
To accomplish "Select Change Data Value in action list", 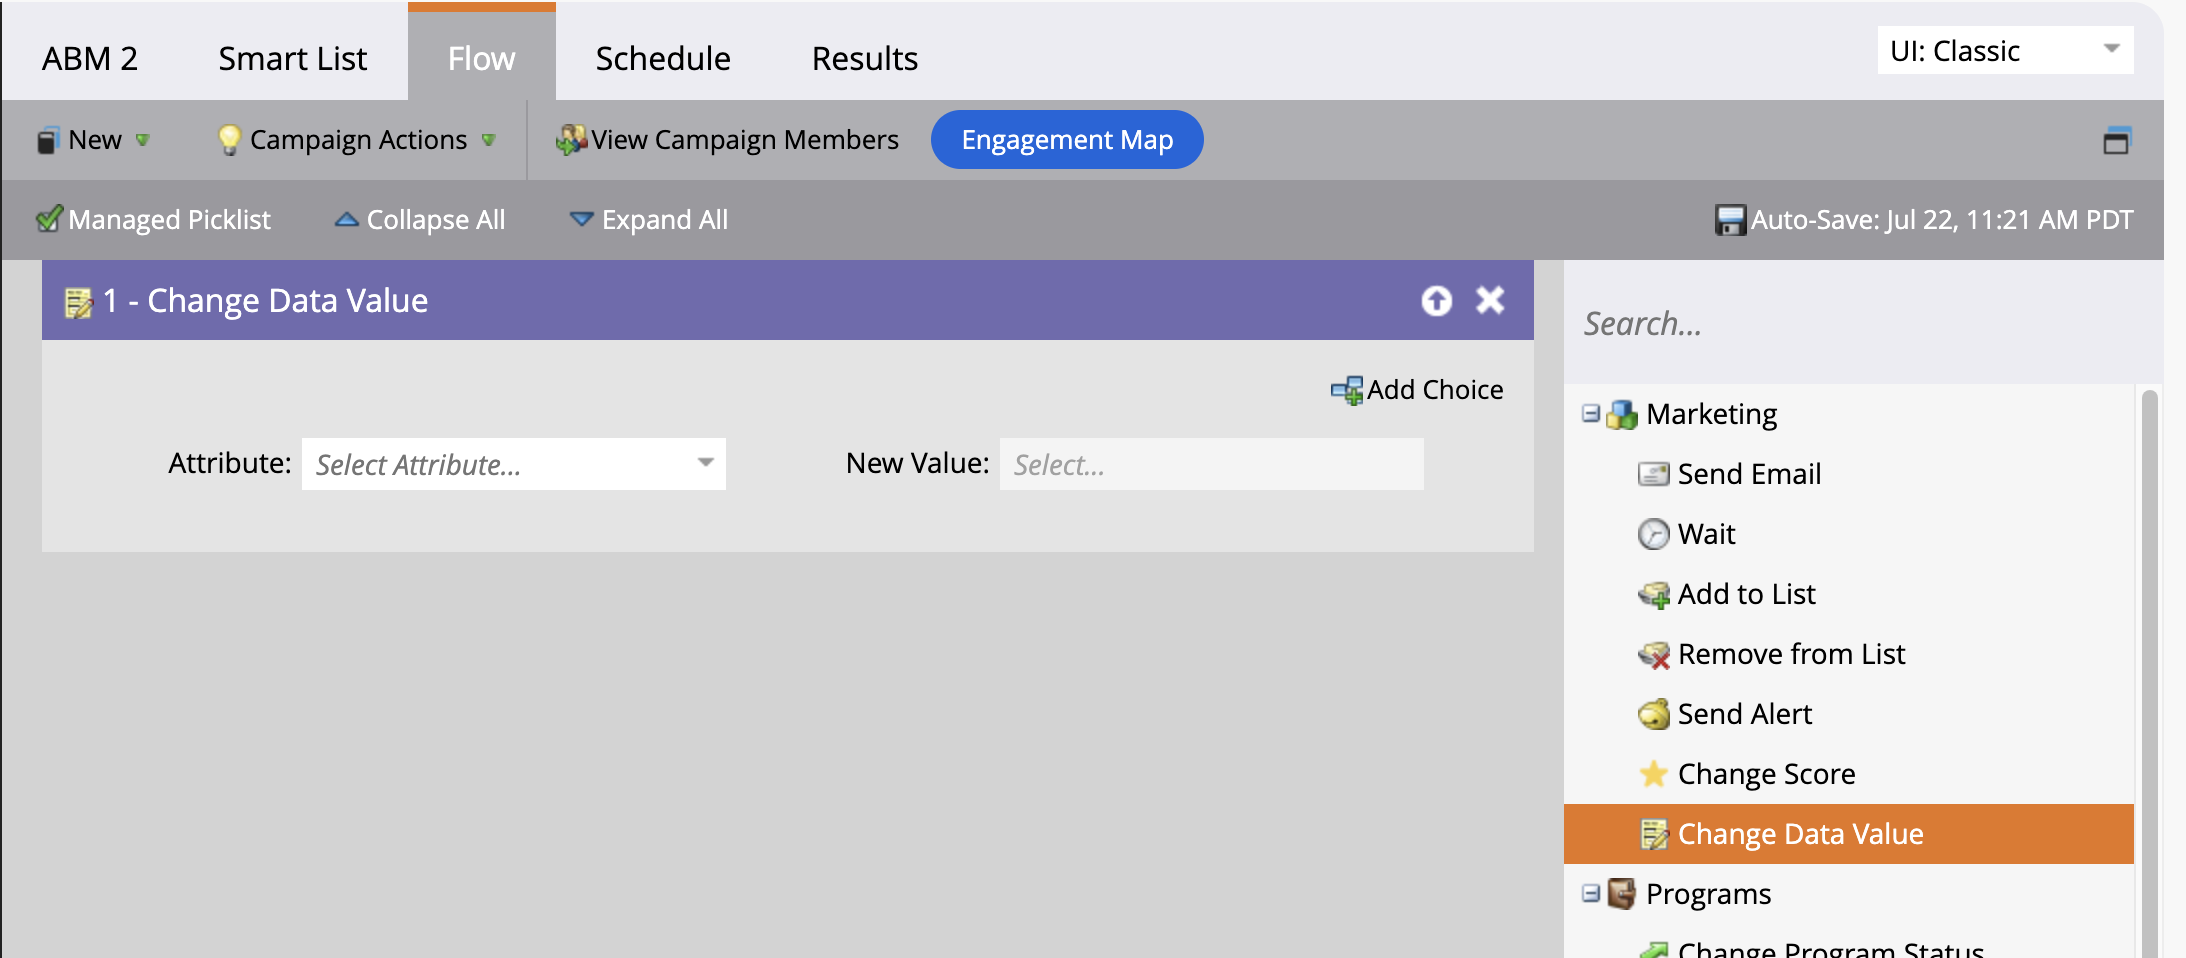I will click(x=1849, y=834).
